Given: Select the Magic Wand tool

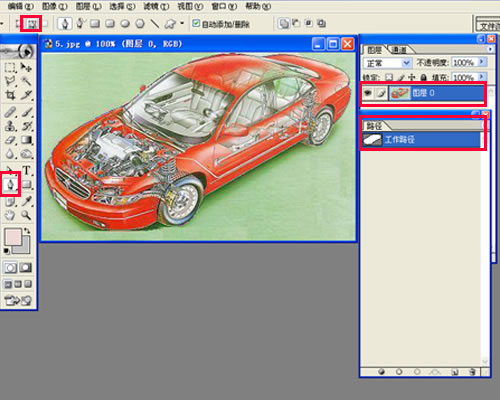Looking at the screenshot, I should 26,81.
